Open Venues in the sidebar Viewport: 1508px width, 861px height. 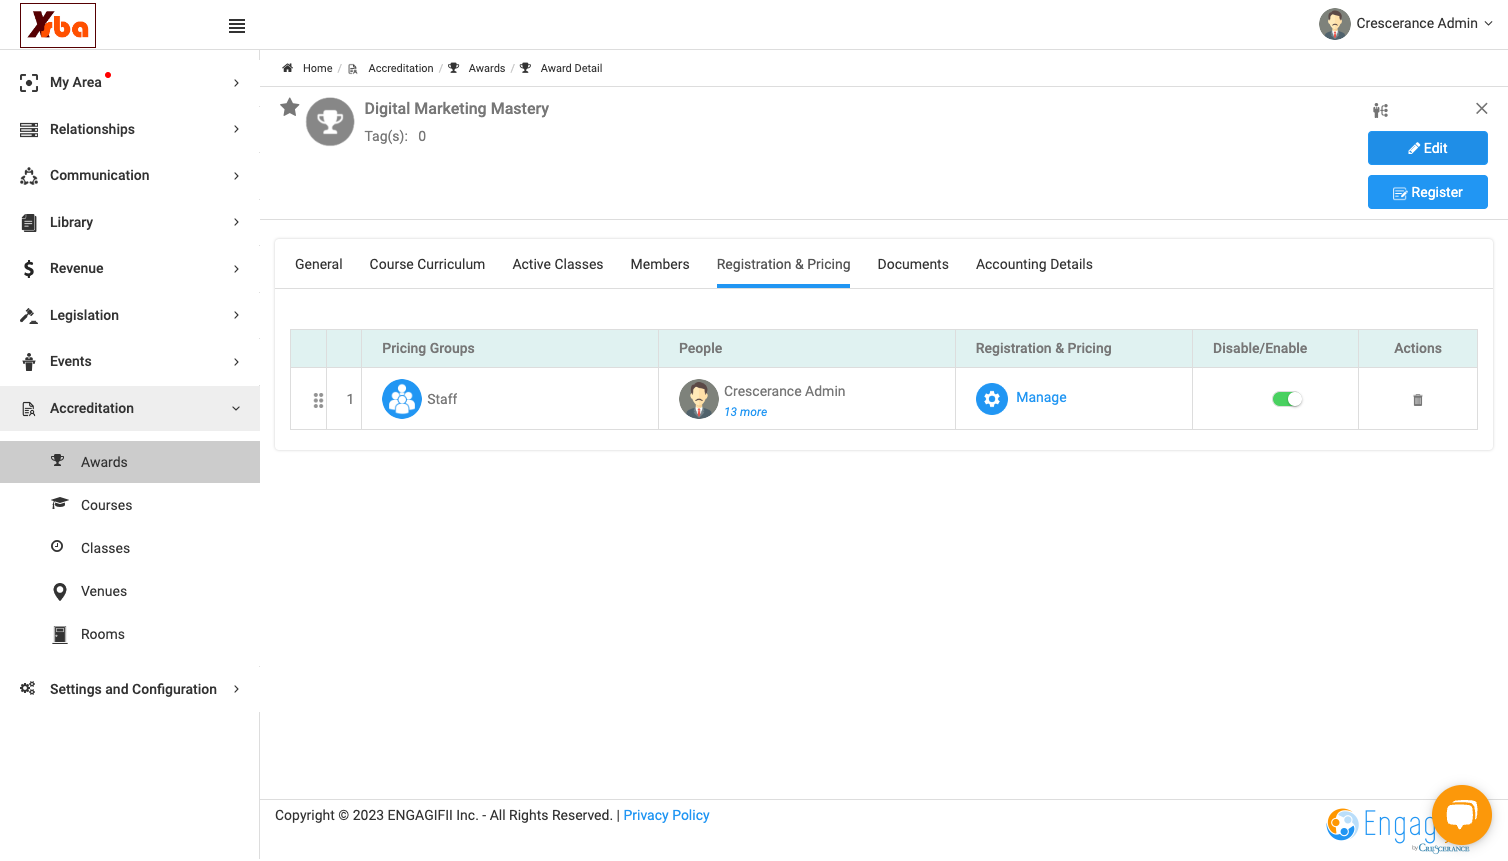pyautogui.click(x=130, y=591)
